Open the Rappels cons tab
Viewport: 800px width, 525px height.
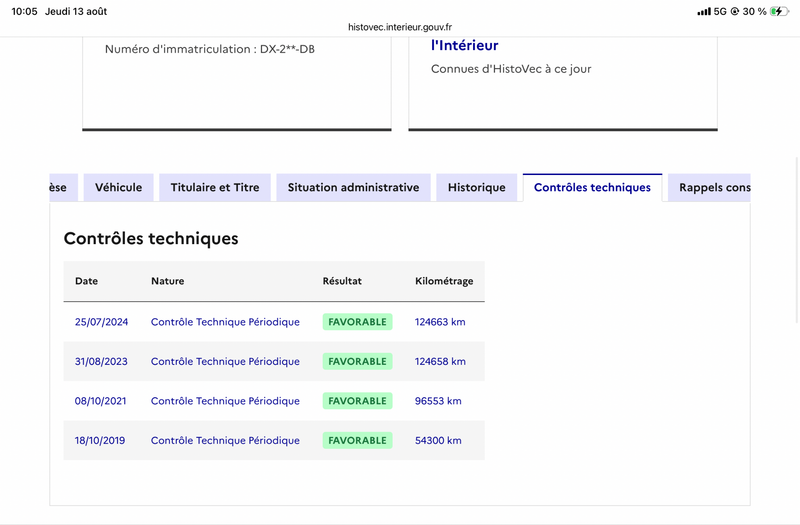point(709,187)
